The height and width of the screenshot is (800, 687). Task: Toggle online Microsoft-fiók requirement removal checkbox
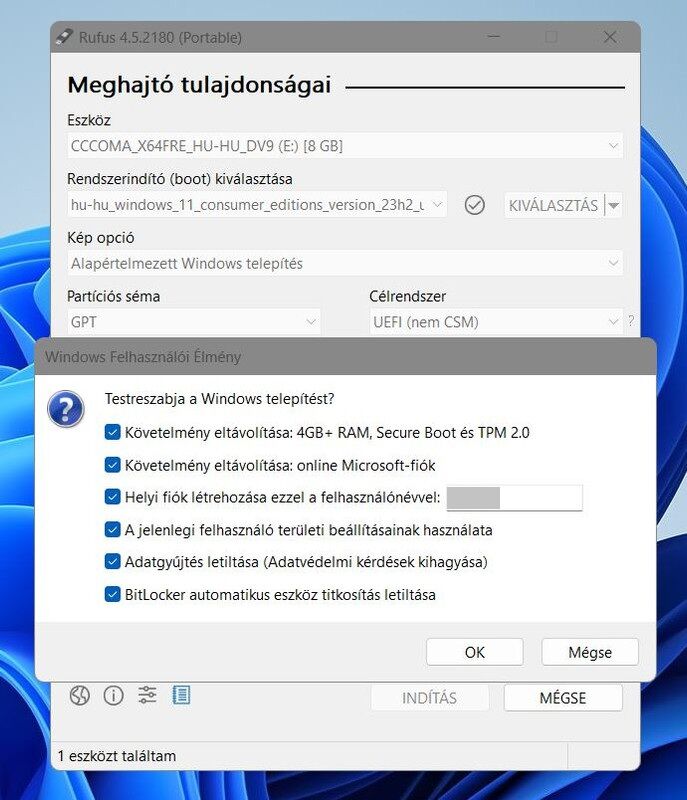(x=112, y=465)
